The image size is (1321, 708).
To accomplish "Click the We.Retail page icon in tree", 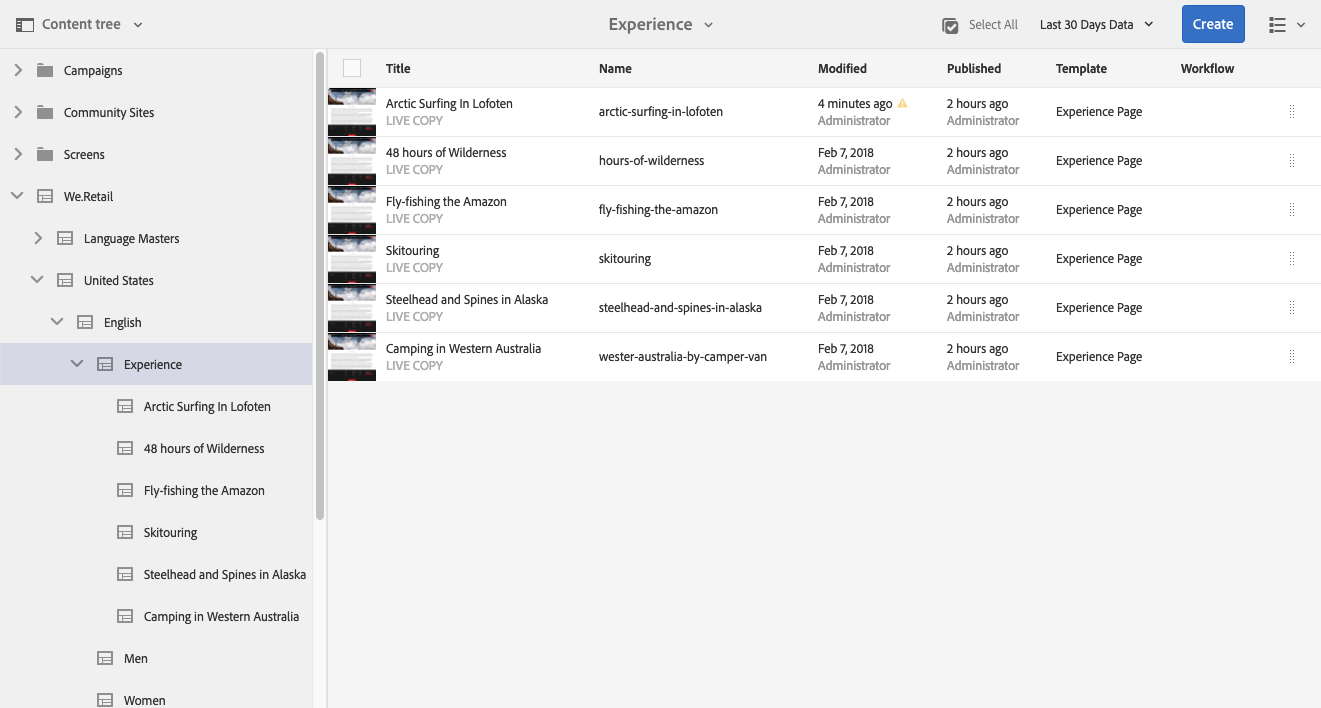I will pos(44,196).
